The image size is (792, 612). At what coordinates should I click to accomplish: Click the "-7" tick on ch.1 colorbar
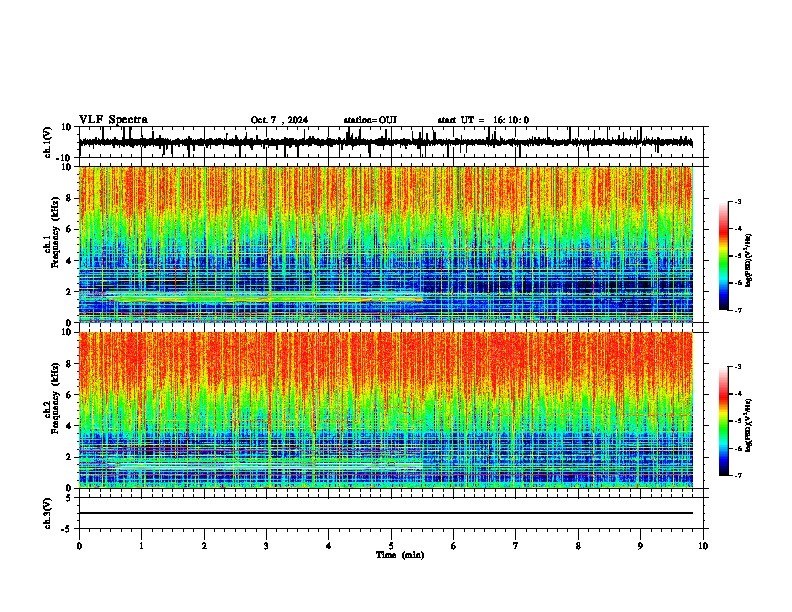pyautogui.click(x=737, y=310)
